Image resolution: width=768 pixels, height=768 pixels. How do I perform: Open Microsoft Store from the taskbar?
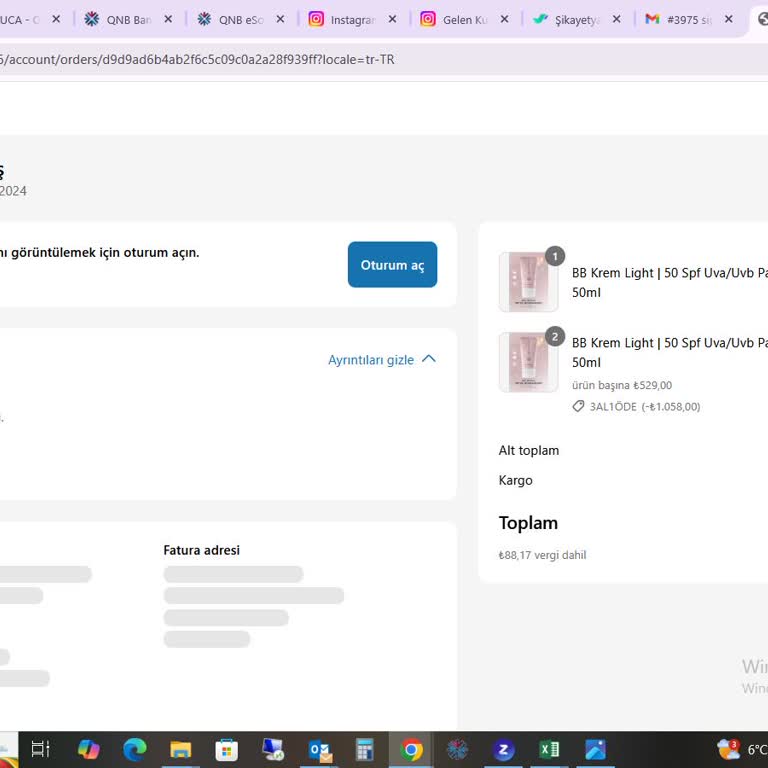227,749
